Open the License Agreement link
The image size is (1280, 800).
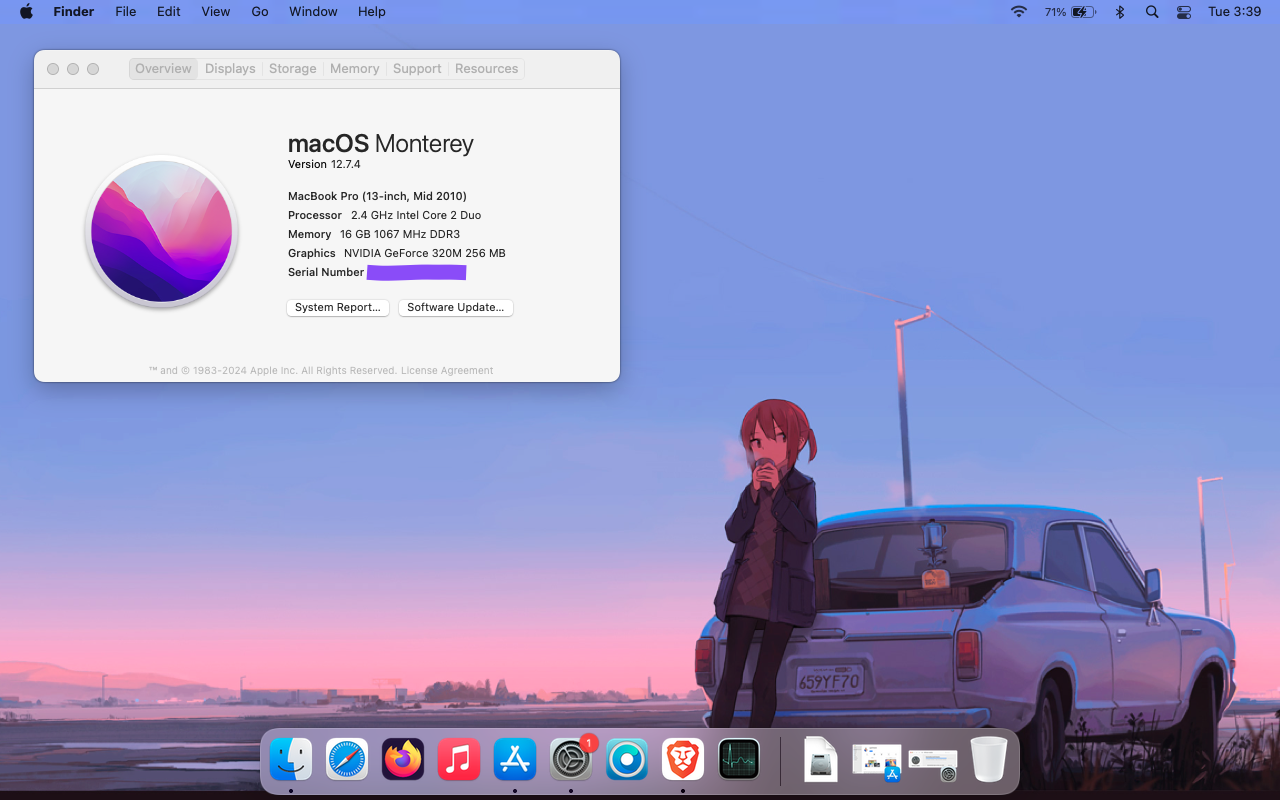pyautogui.click(x=447, y=371)
